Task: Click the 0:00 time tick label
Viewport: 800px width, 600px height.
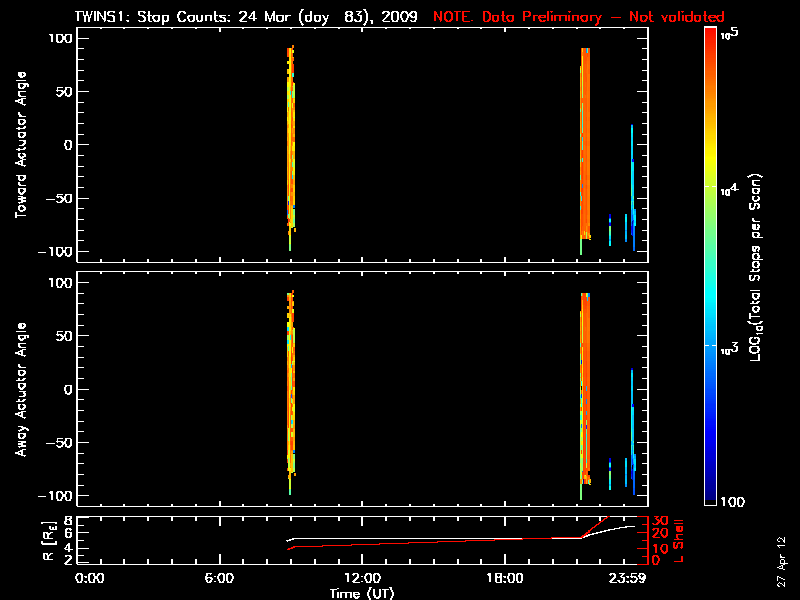Action: pyautogui.click(x=90, y=578)
